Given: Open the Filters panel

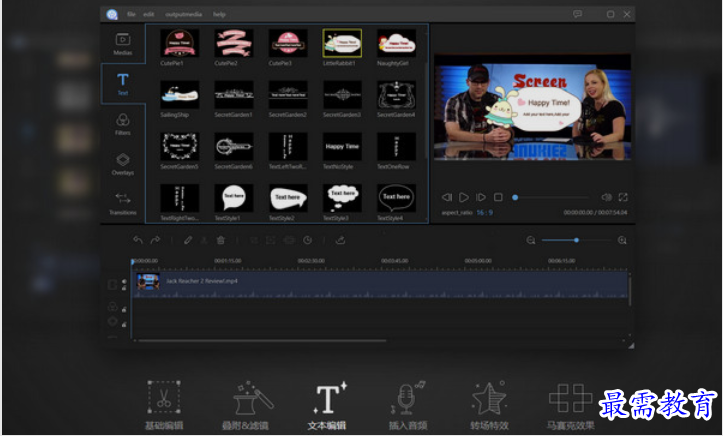Looking at the screenshot, I should 123,124.
